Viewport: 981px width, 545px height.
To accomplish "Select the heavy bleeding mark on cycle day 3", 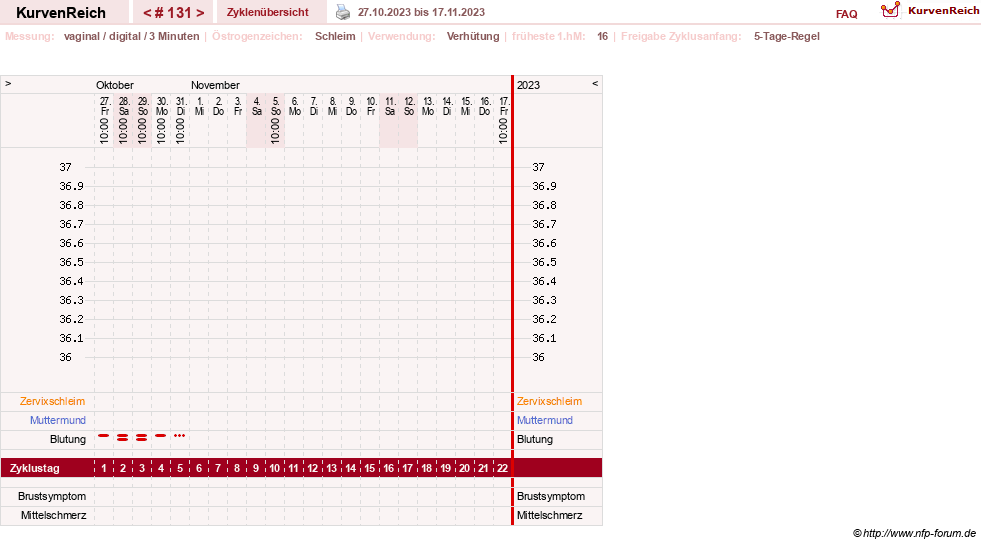I will point(141,437).
